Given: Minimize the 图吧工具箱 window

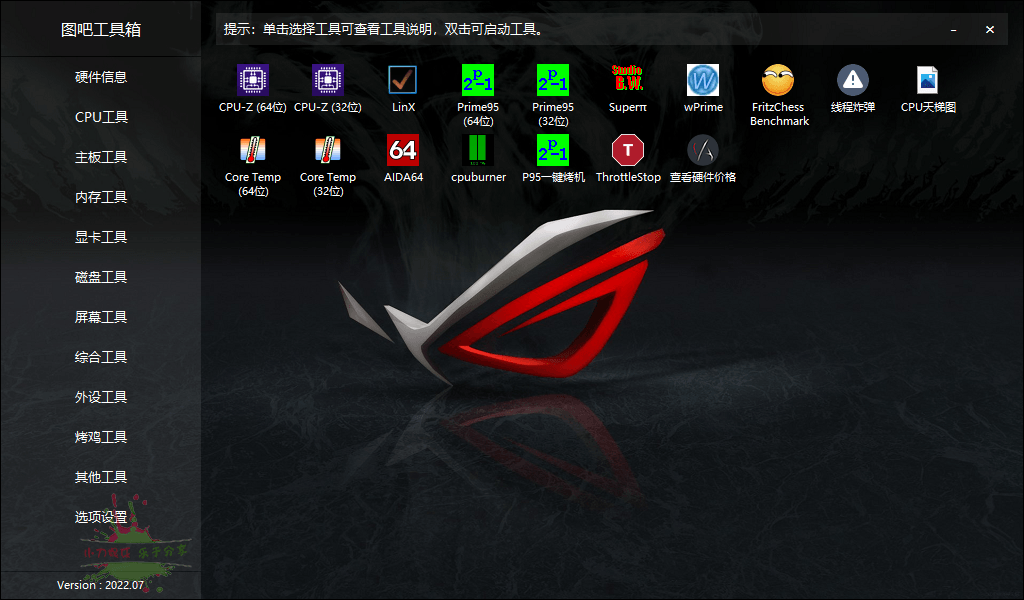Looking at the screenshot, I should (954, 30).
